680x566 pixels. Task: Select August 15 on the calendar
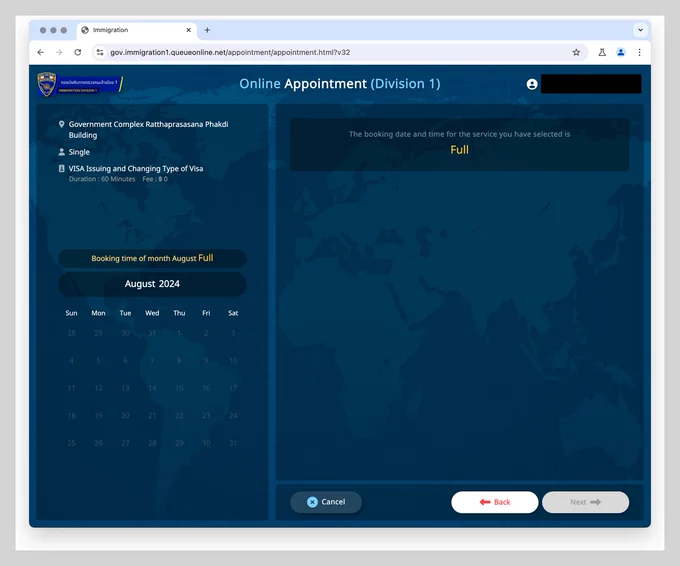coord(179,388)
